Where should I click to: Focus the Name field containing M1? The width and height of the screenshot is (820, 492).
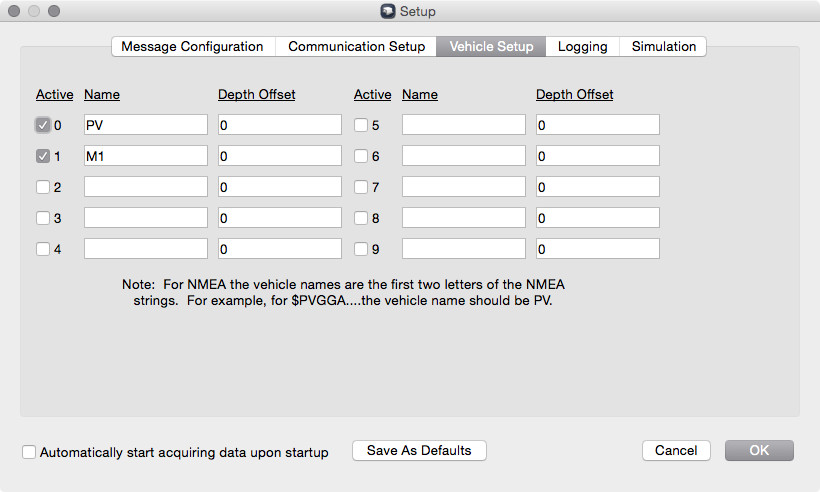click(145, 156)
